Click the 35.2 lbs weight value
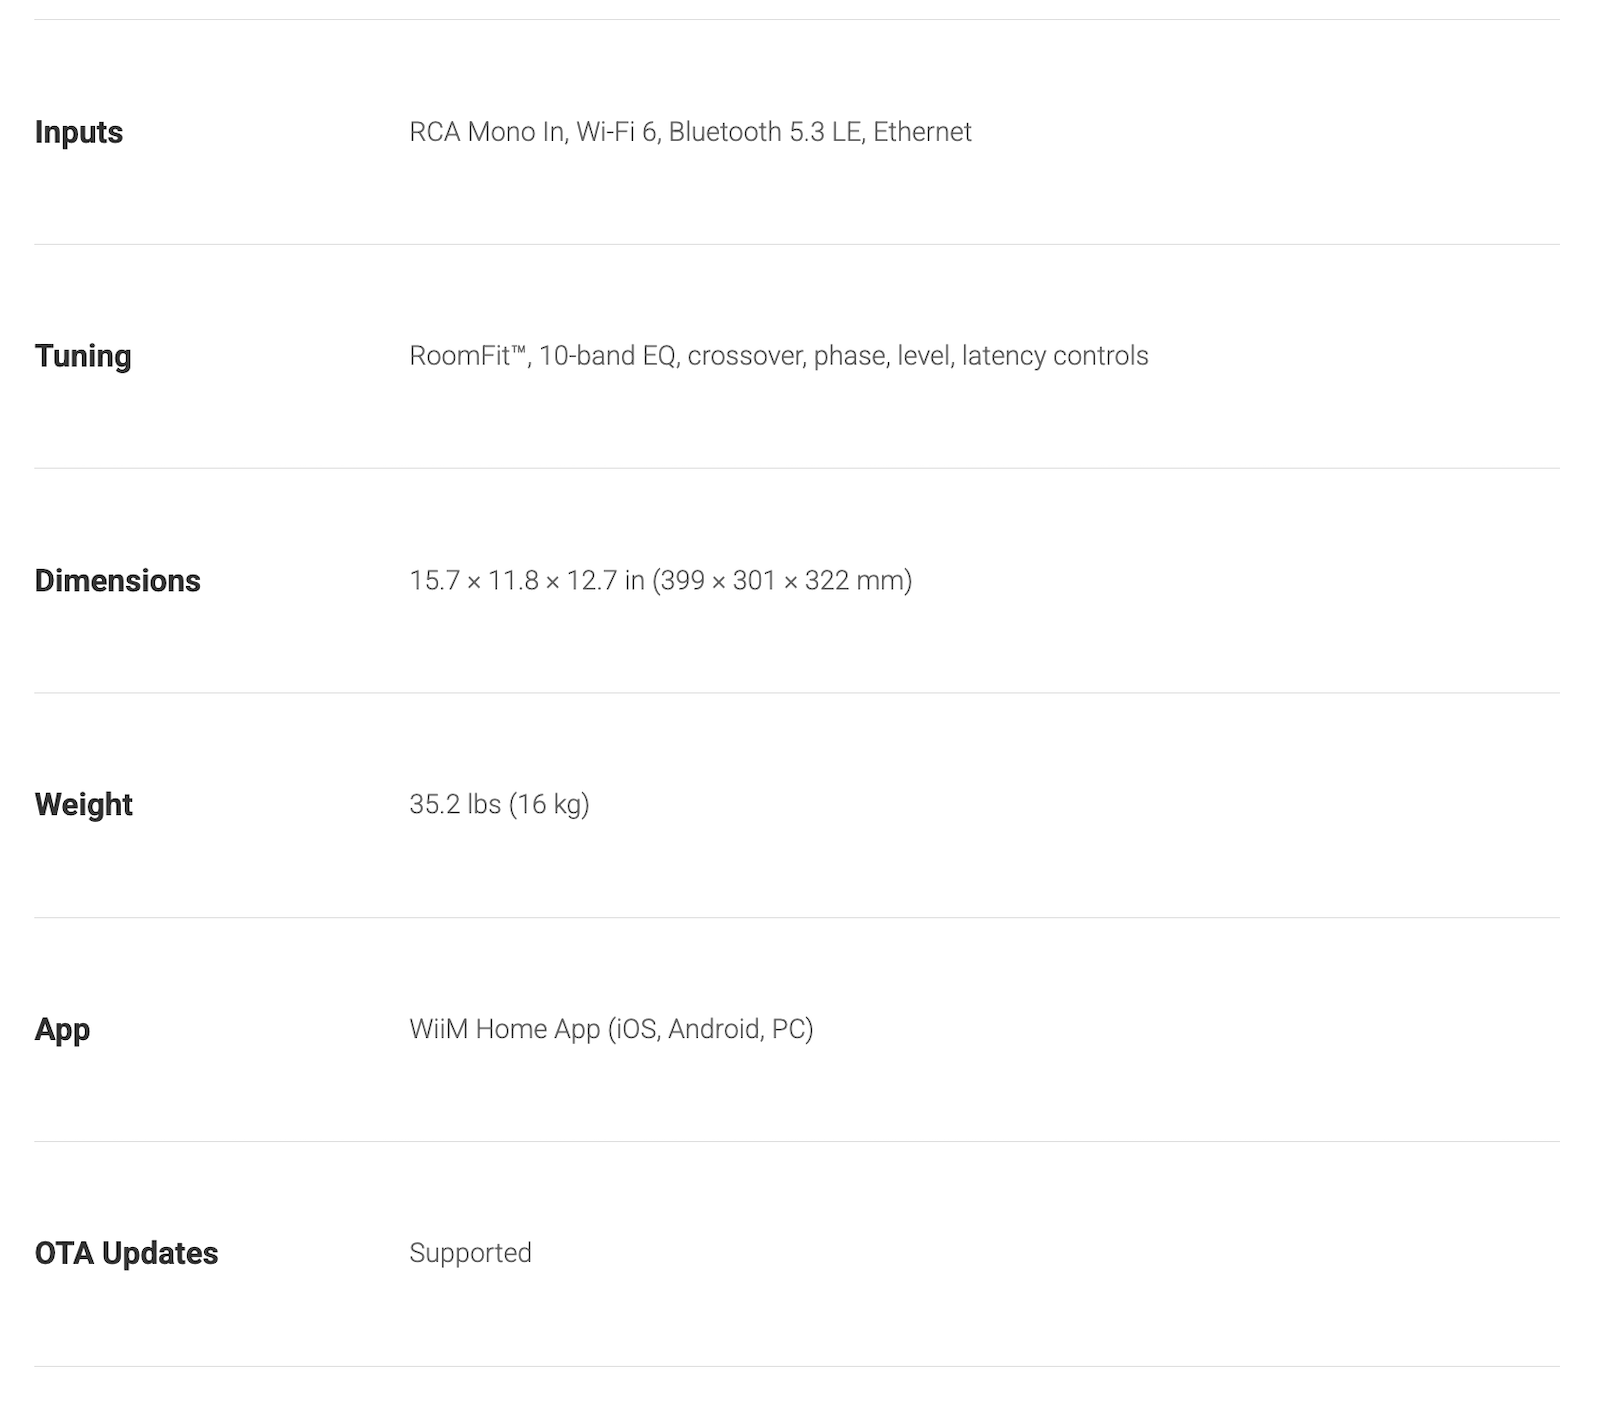 (x=455, y=805)
